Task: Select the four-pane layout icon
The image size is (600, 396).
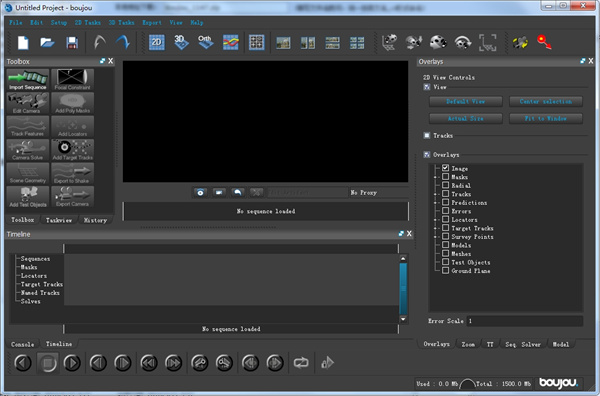Action: [357, 42]
